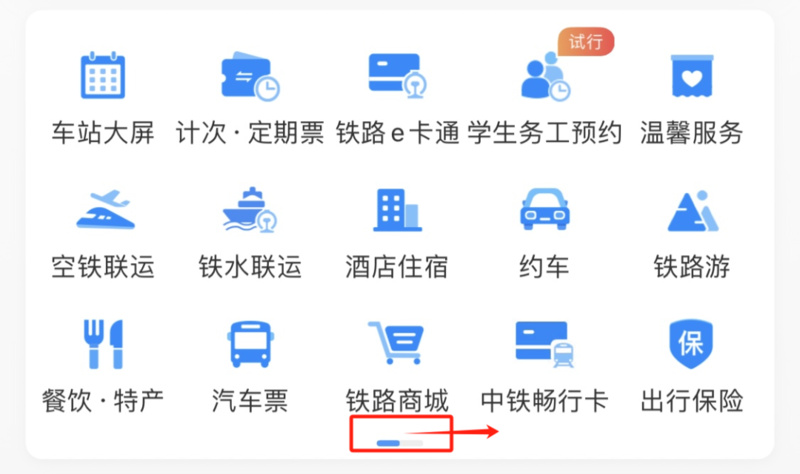Tap the 餐饮·特产 fork and knife icon
Viewport: 800px width, 474px height.
(104, 344)
